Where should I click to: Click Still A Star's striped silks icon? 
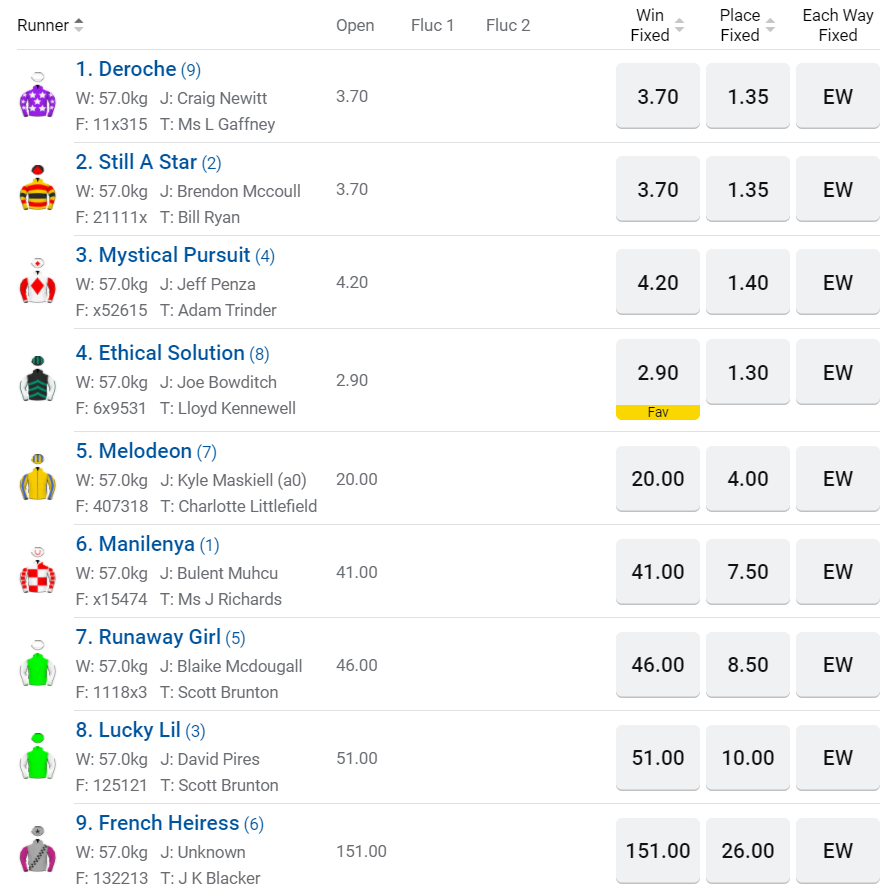click(38, 190)
